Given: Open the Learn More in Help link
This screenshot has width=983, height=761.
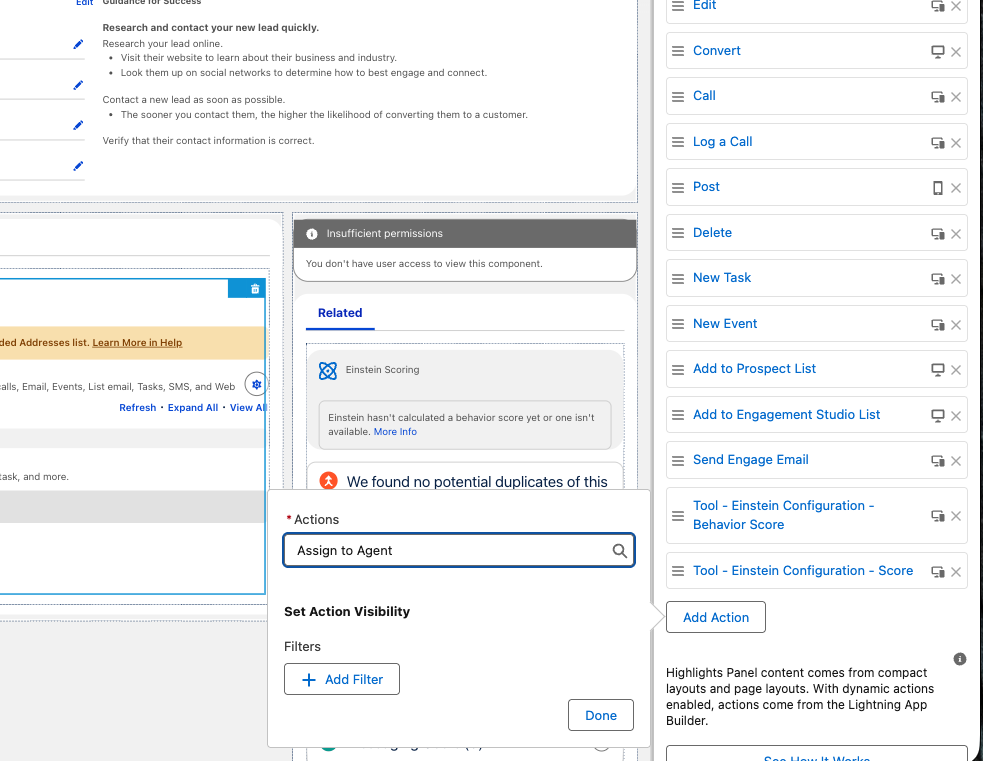Looking at the screenshot, I should pyautogui.click(x=137, y=342).
